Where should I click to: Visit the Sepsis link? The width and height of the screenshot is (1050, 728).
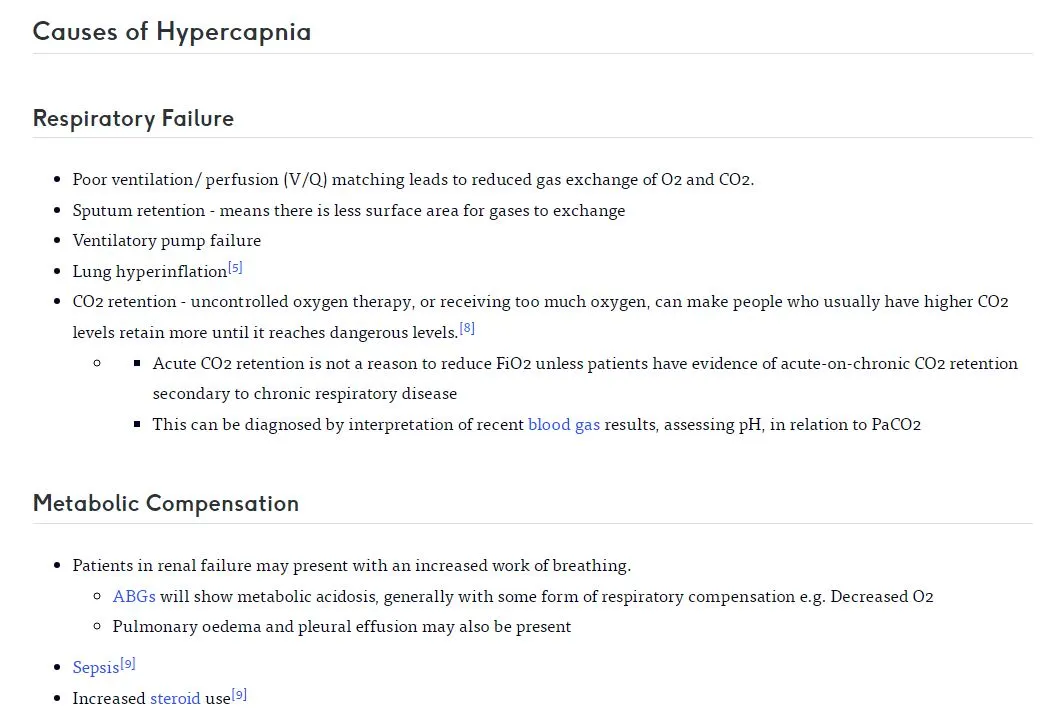pyautogui.click(x=96, y=668)
